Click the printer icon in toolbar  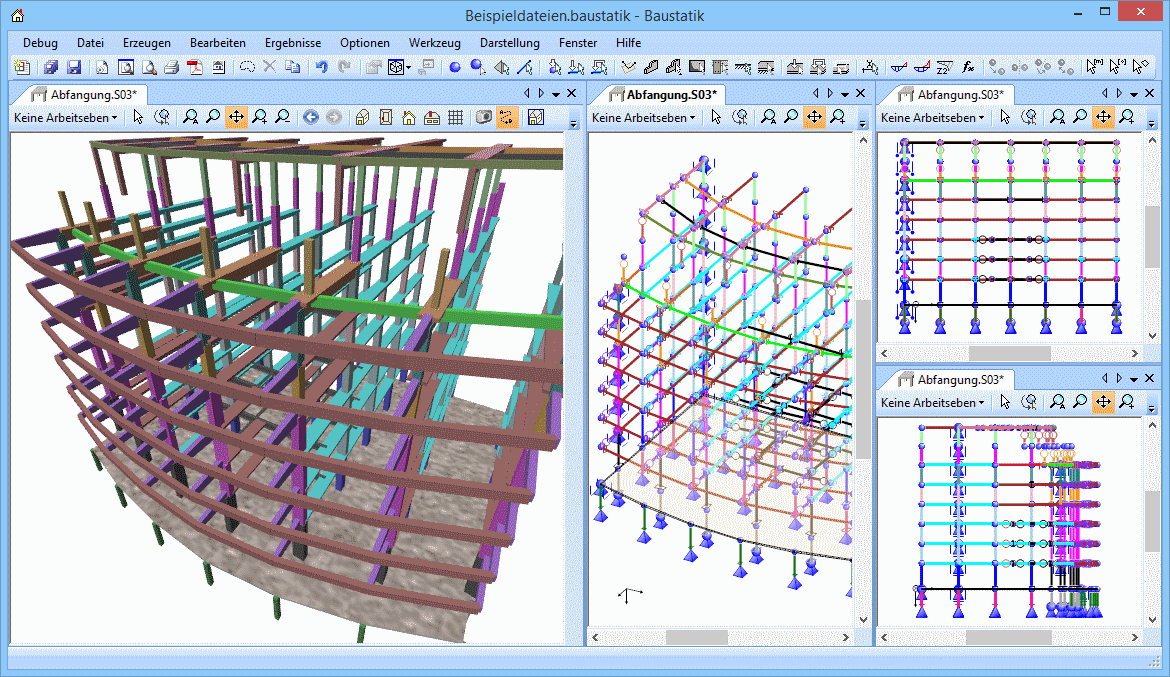coord(171,68)
